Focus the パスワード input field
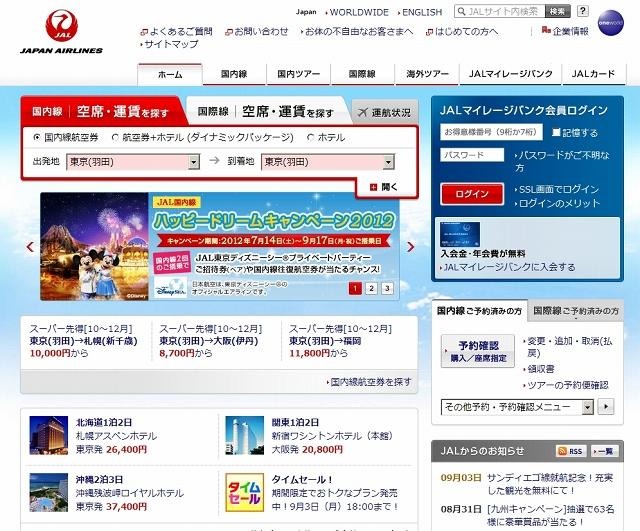This screenshot has width=640, height=531. (472, 155)
